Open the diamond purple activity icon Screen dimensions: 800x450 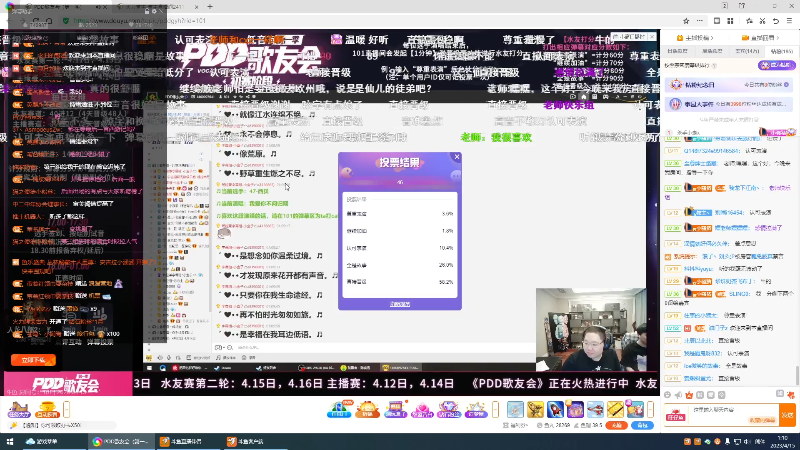[x=449, y=409]
